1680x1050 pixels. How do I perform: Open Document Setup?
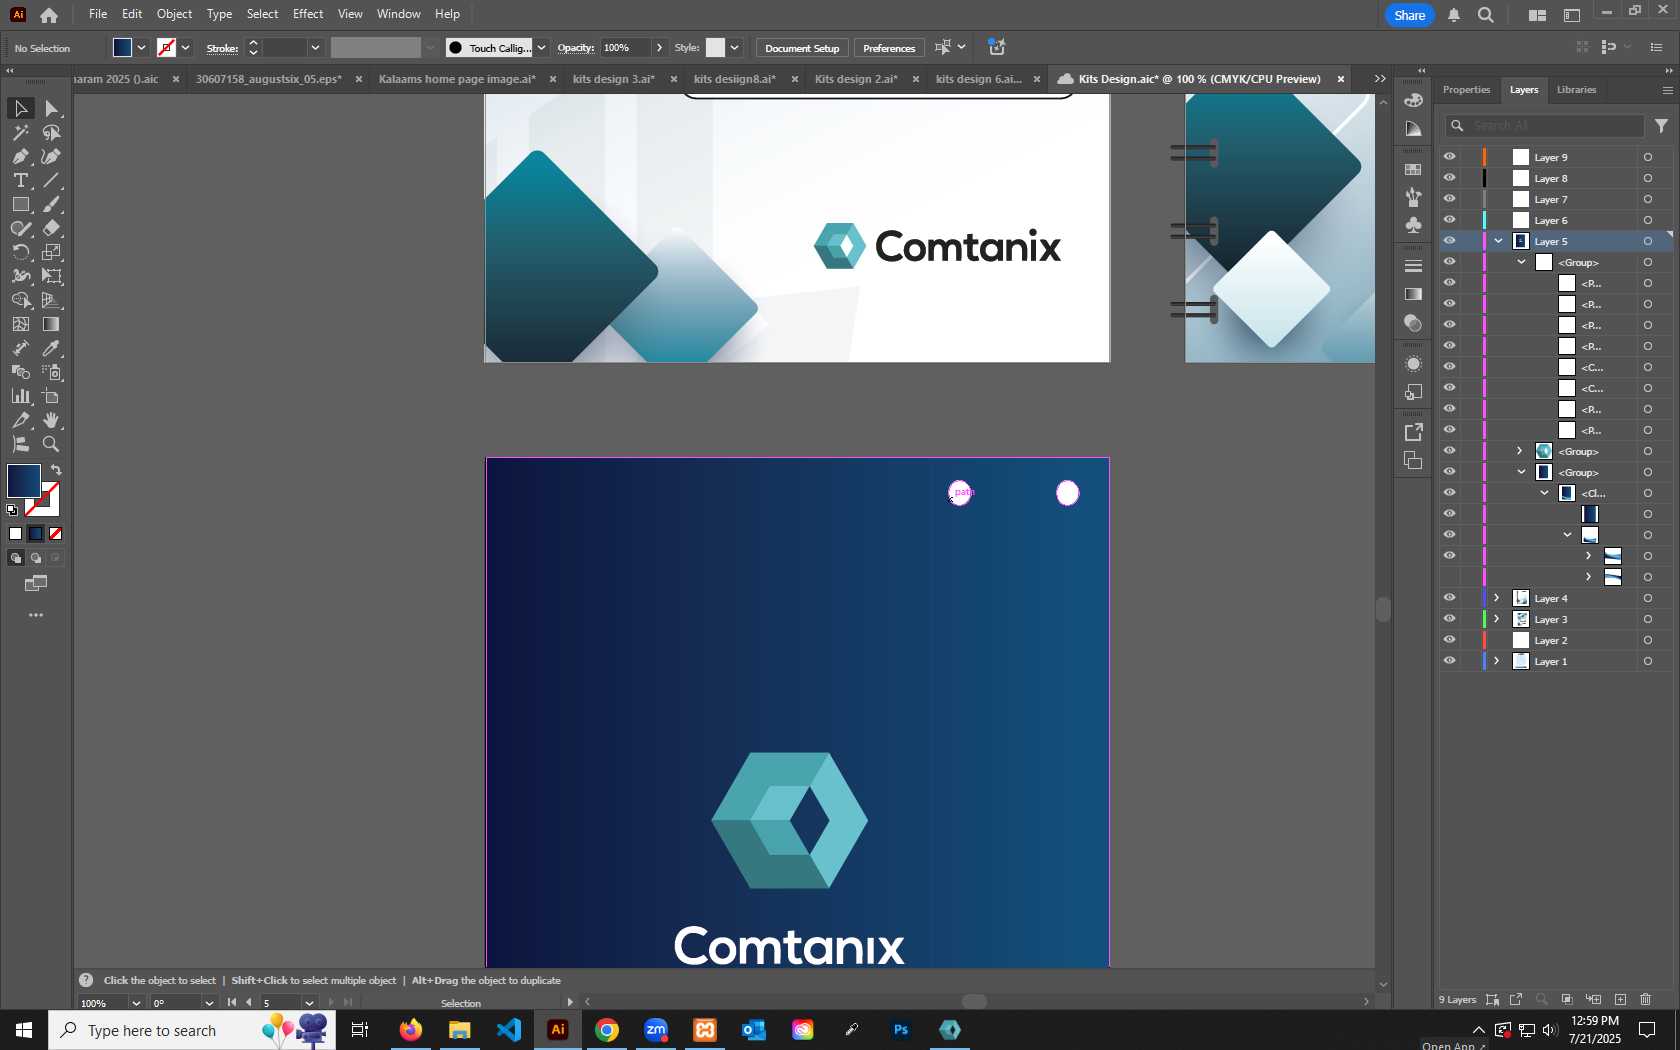[x=802, y=48]
